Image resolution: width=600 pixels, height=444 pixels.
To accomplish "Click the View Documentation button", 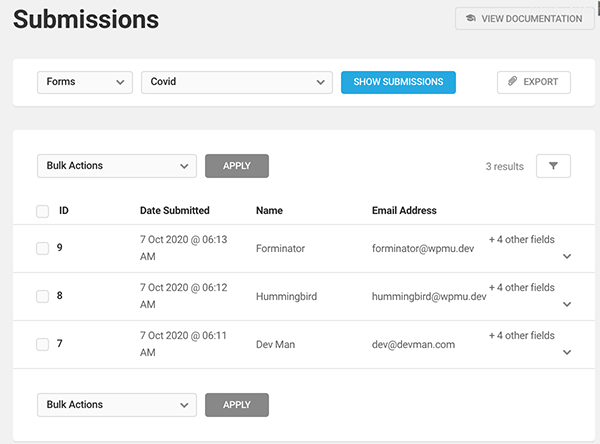I will (522, 19).
